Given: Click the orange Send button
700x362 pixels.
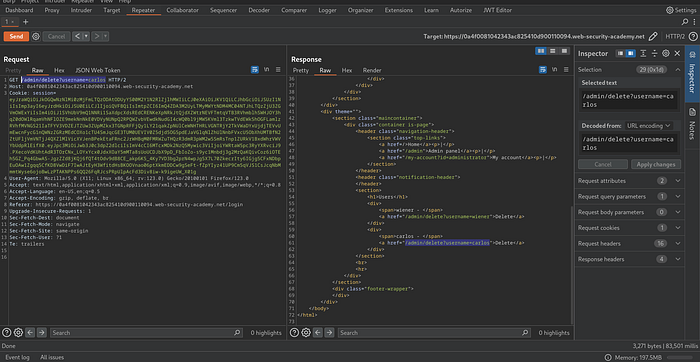Looking at the screenshot, I should 17,37.
